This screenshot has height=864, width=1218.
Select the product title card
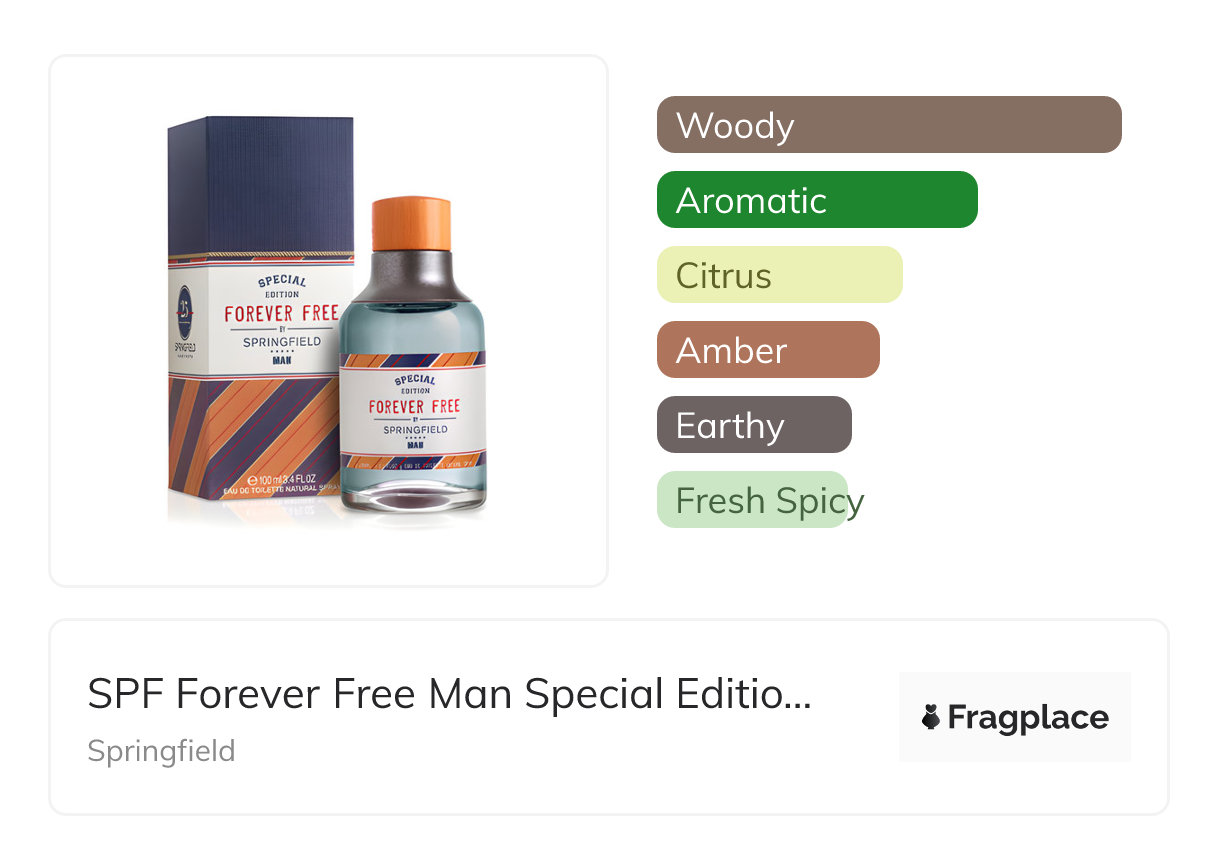[609, 717]
